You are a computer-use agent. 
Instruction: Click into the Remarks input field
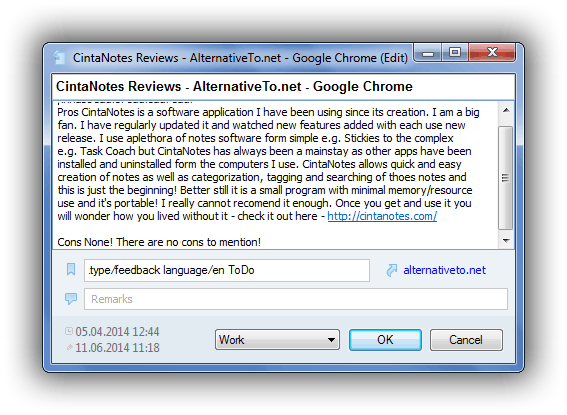tap(295, 299)
